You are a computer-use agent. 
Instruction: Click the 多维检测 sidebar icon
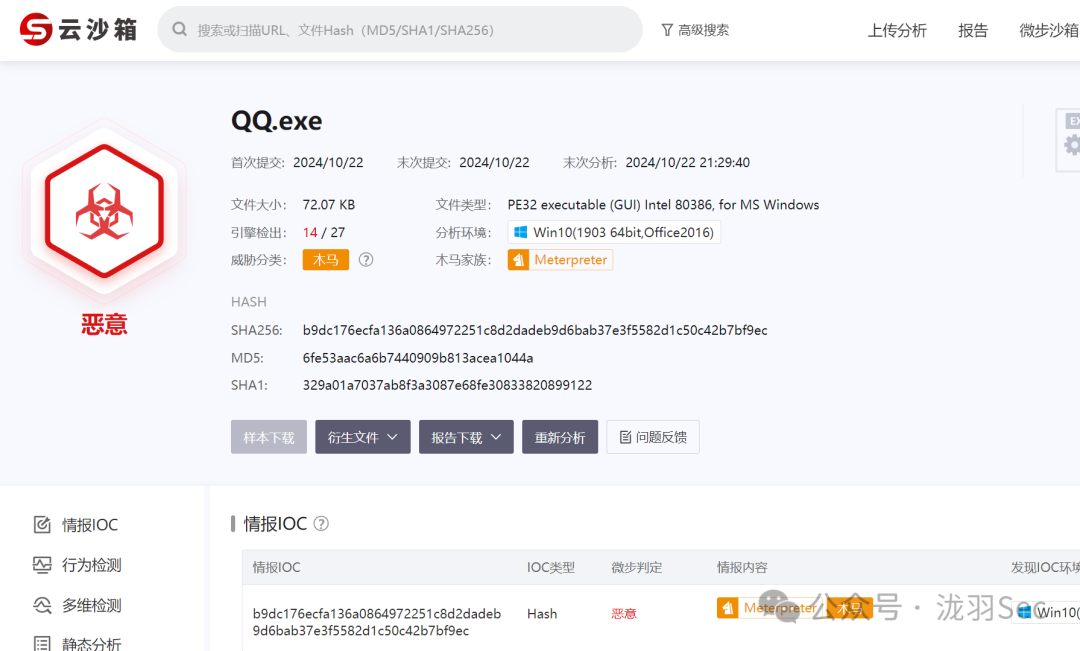(42, 606)
